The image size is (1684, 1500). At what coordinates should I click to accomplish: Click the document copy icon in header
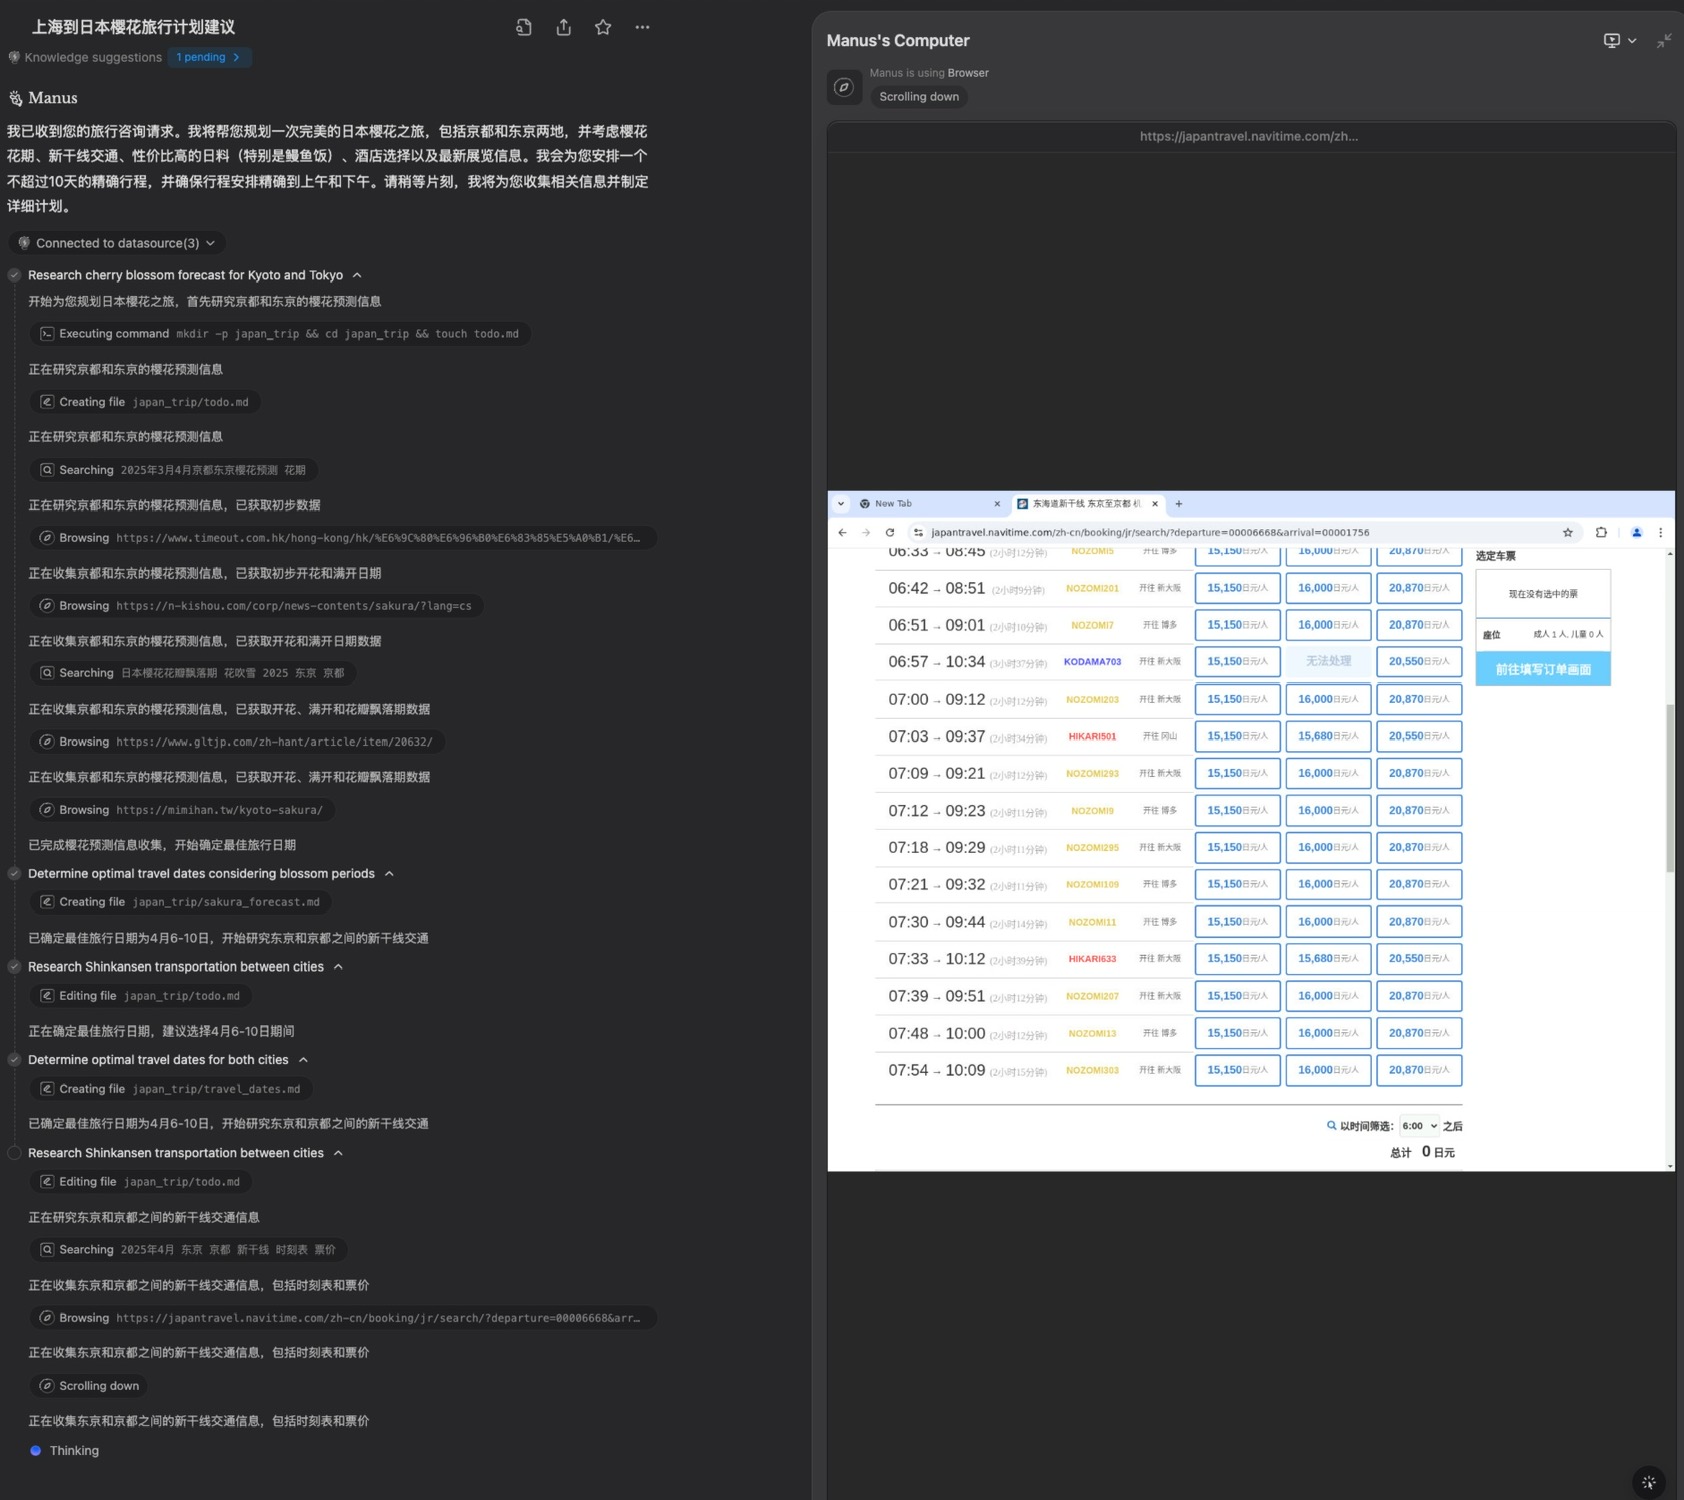coord(524,28)
